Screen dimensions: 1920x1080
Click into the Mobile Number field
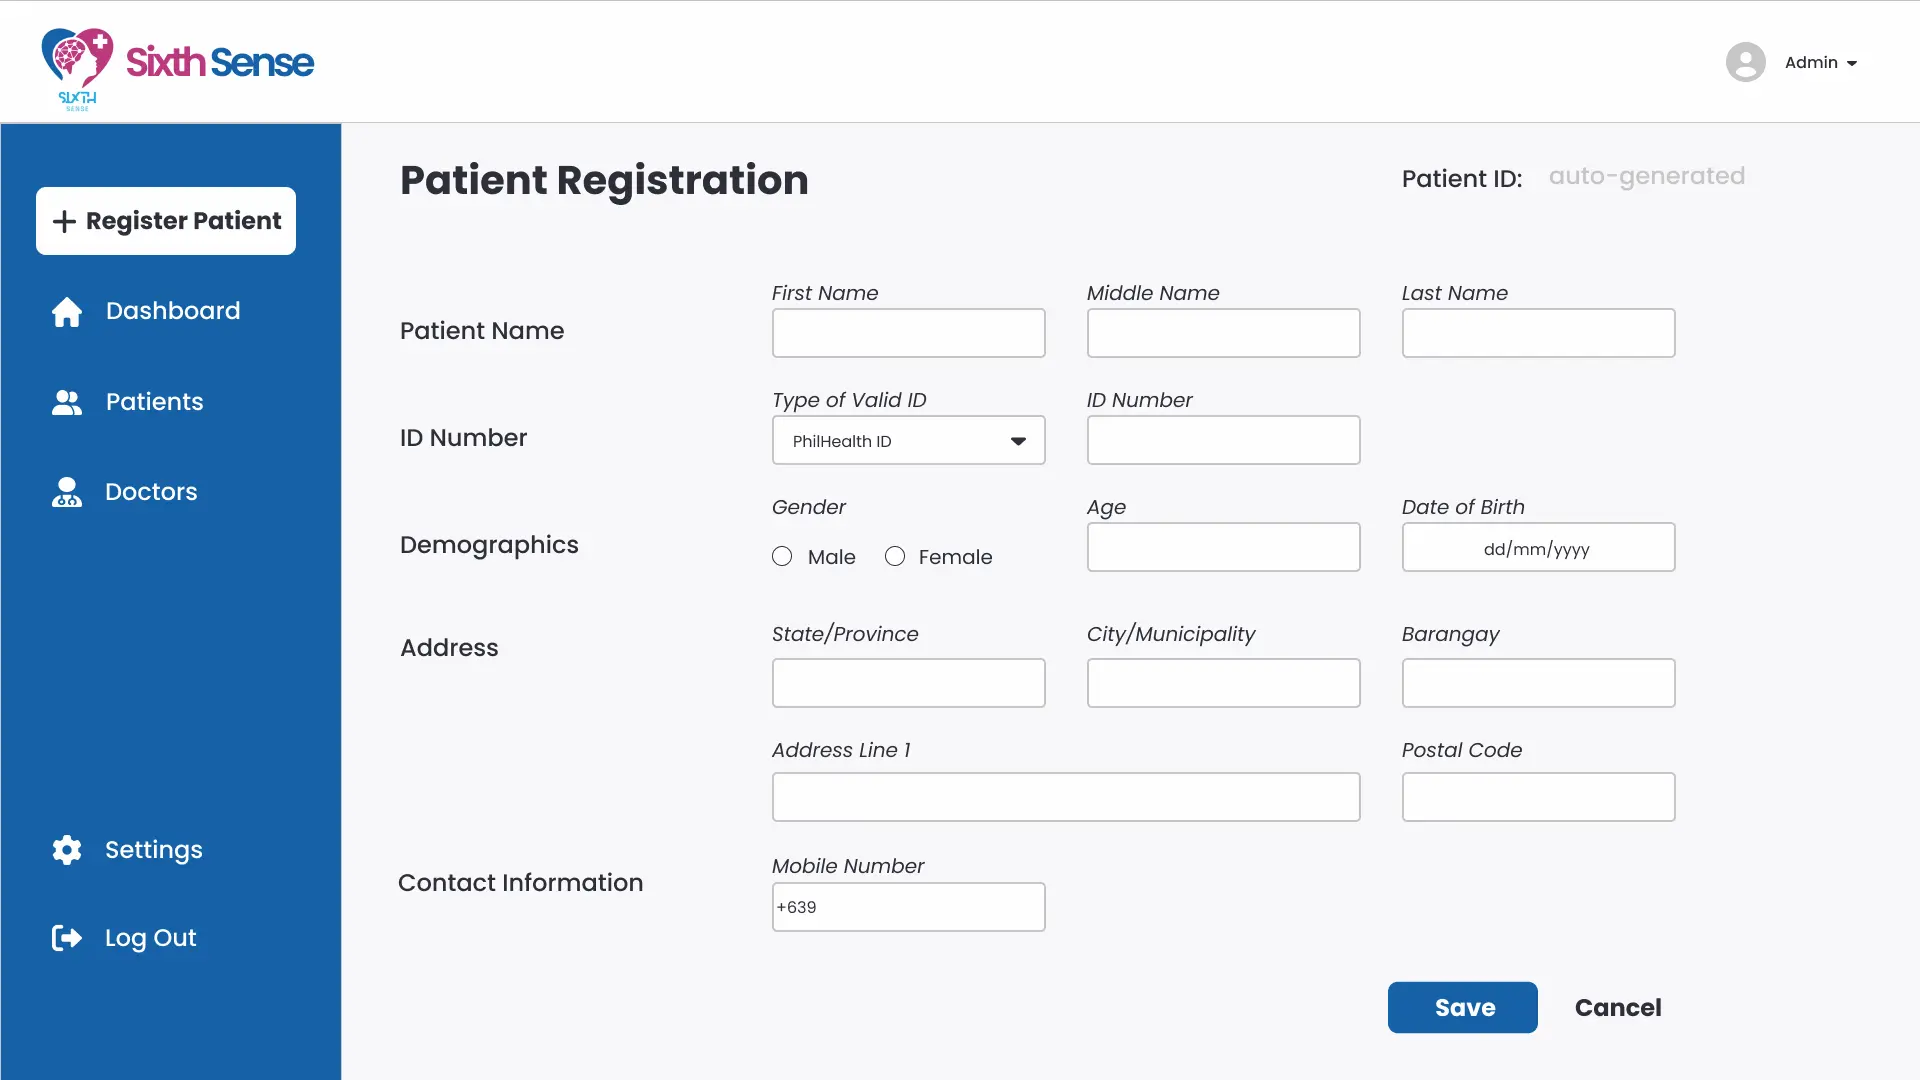(x=908, y=907)
